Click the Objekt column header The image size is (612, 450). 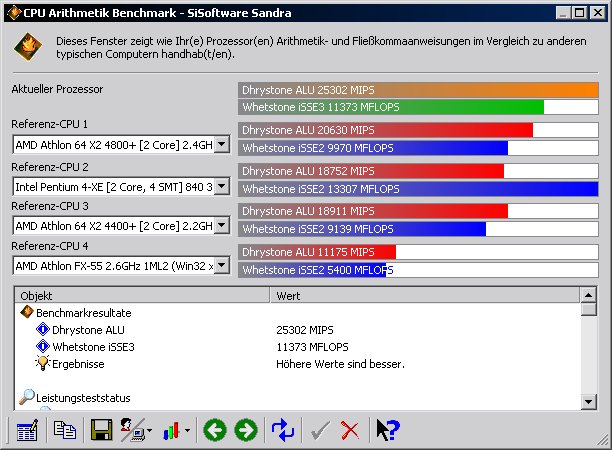click(x=142, y=295)
